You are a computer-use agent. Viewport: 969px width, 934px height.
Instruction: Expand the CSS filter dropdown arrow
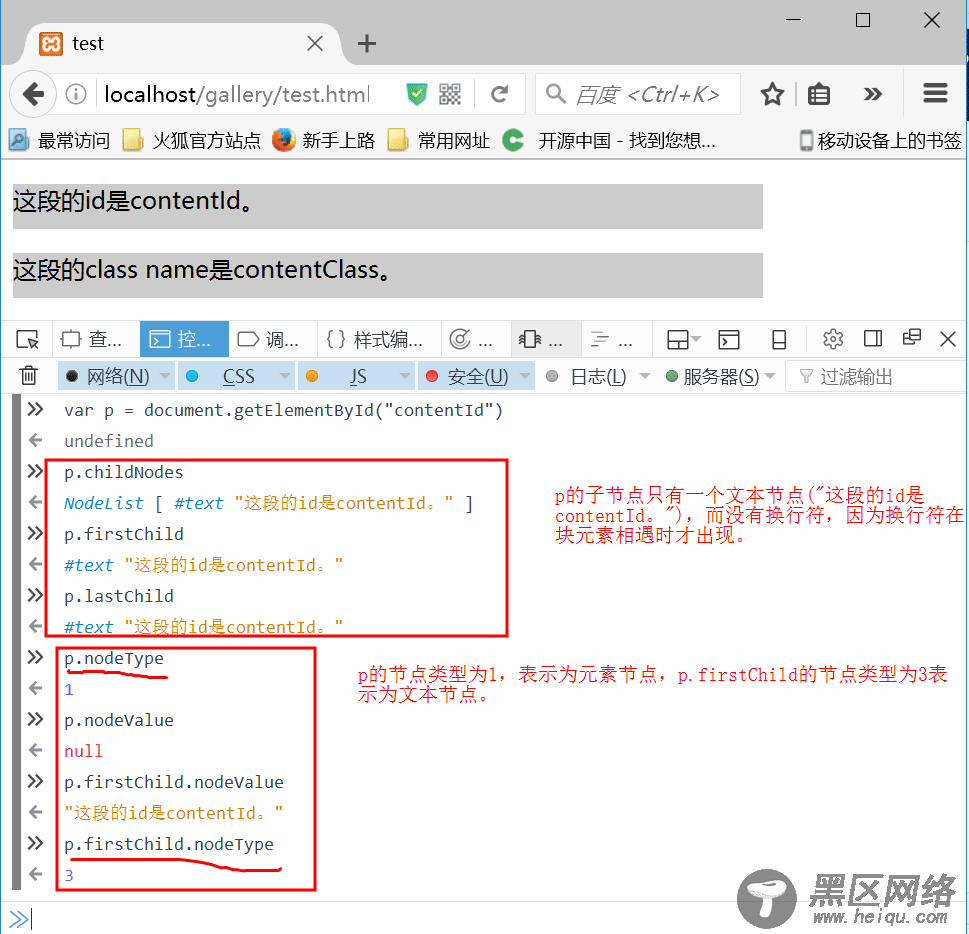tap(285, 375)
